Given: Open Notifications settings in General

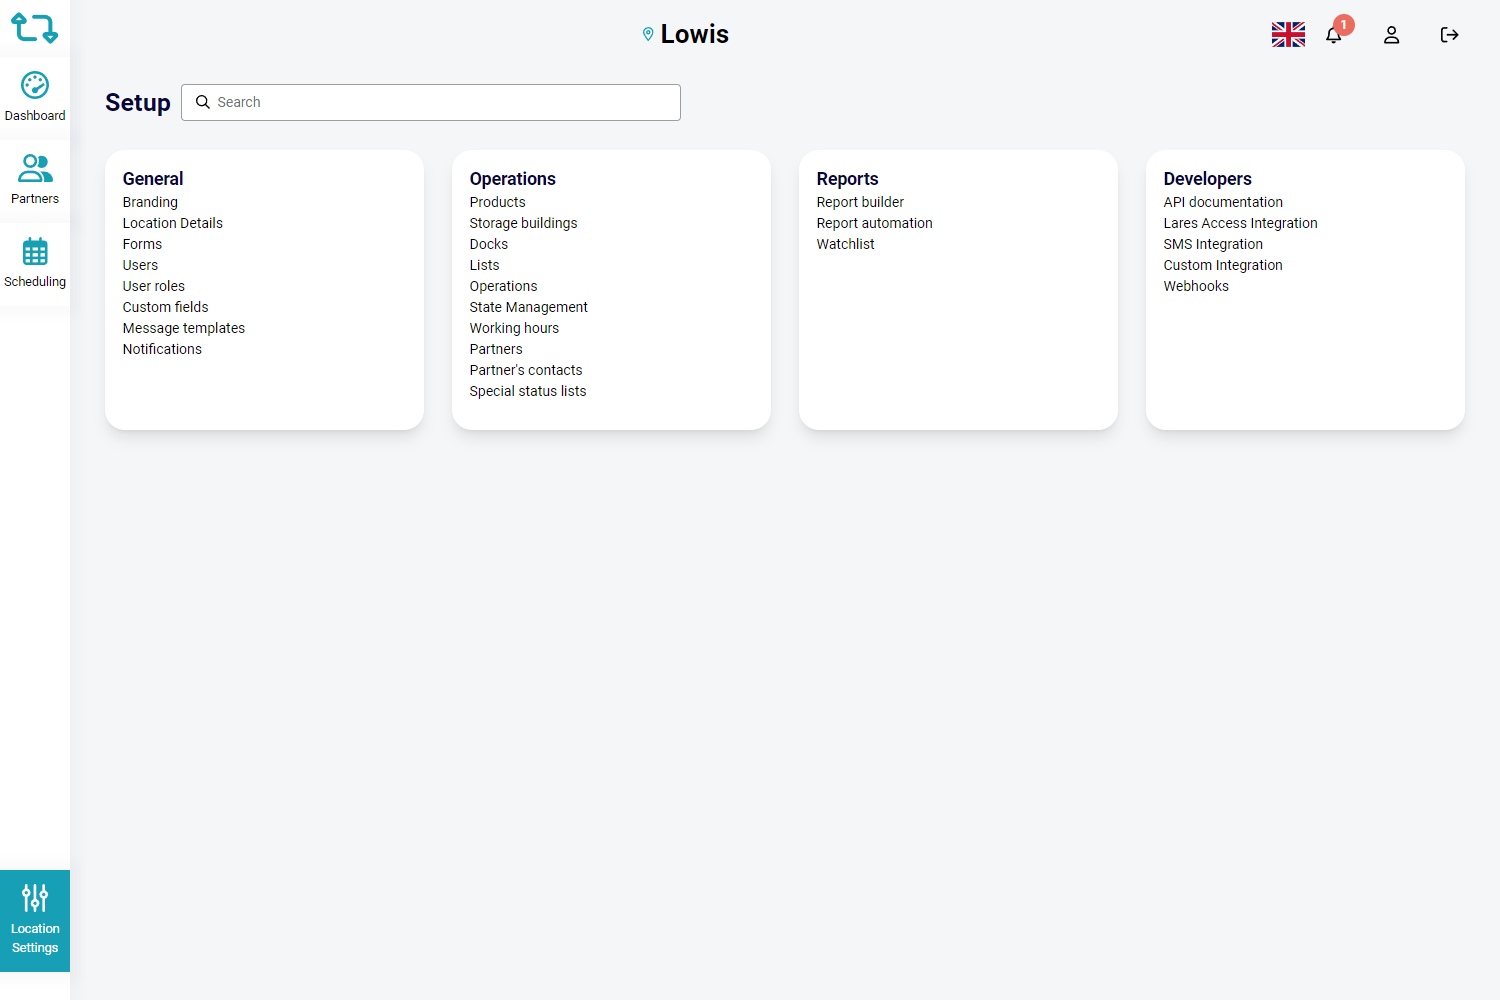Looking at the screenshot, I should pyautogui.click(x=162, y=349).
